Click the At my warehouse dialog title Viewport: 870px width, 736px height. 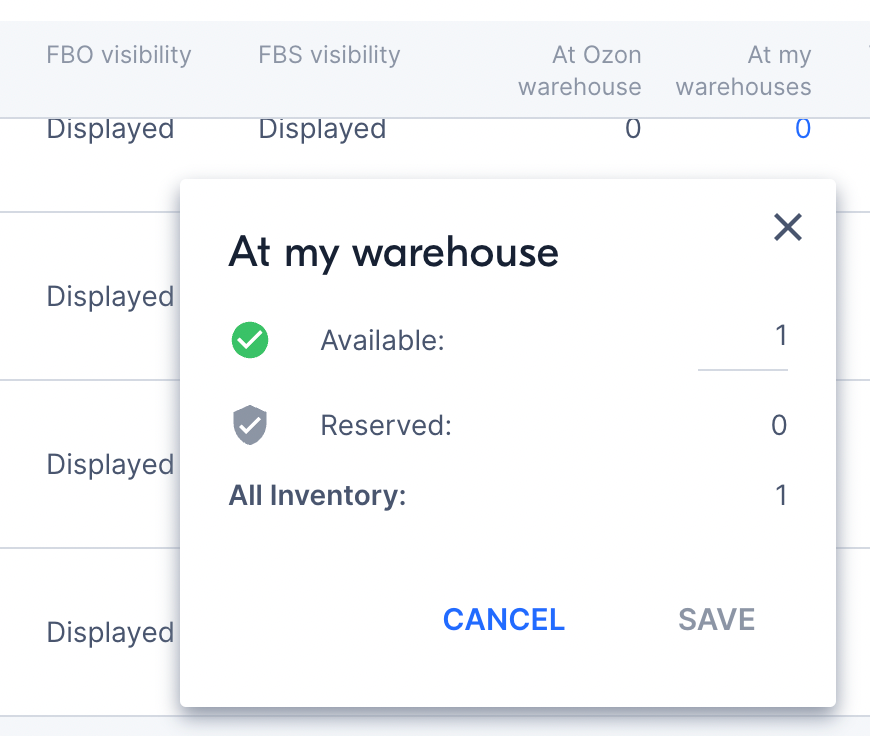tap(393, 252)
